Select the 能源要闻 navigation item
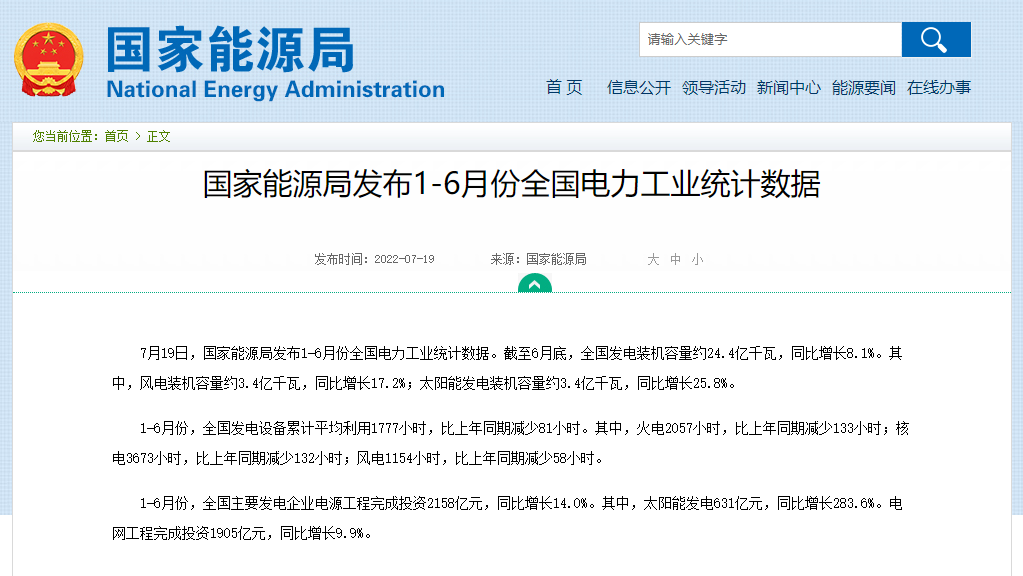This screenshot has height=576, width=1023. point(864,87)
